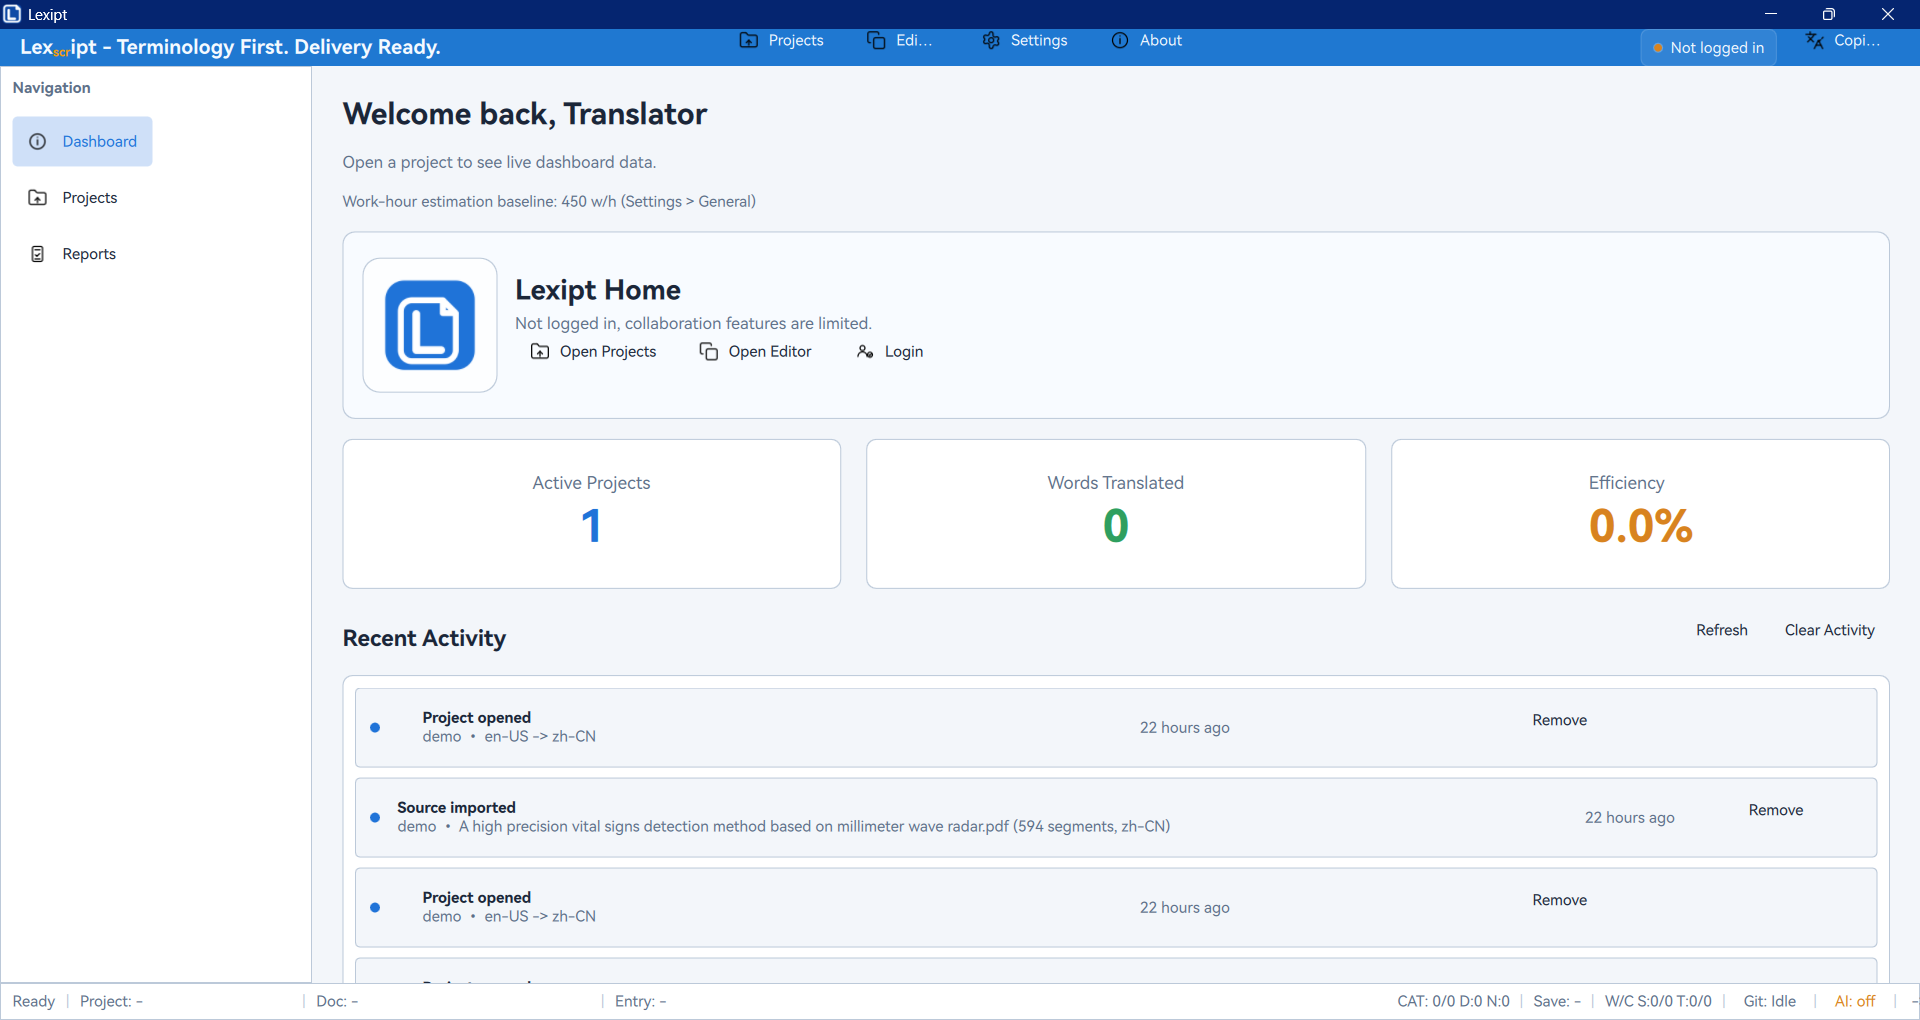Screen dimensions: 1920x1020
Task: Open the About info icon
Action: point(1120,40)
